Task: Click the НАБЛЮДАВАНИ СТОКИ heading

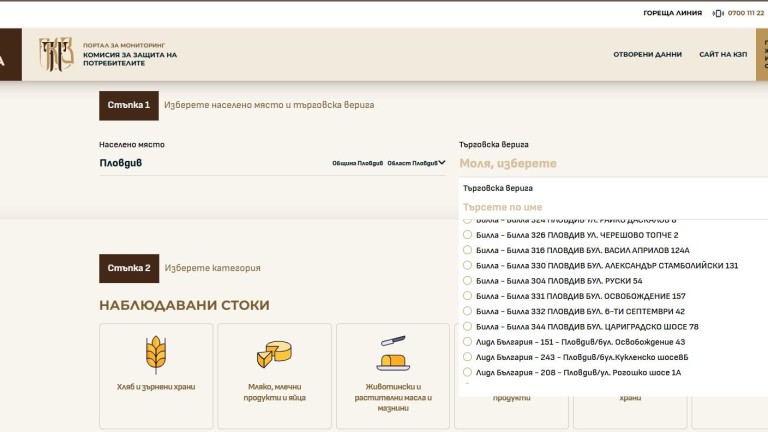Action: coord(184,305)
